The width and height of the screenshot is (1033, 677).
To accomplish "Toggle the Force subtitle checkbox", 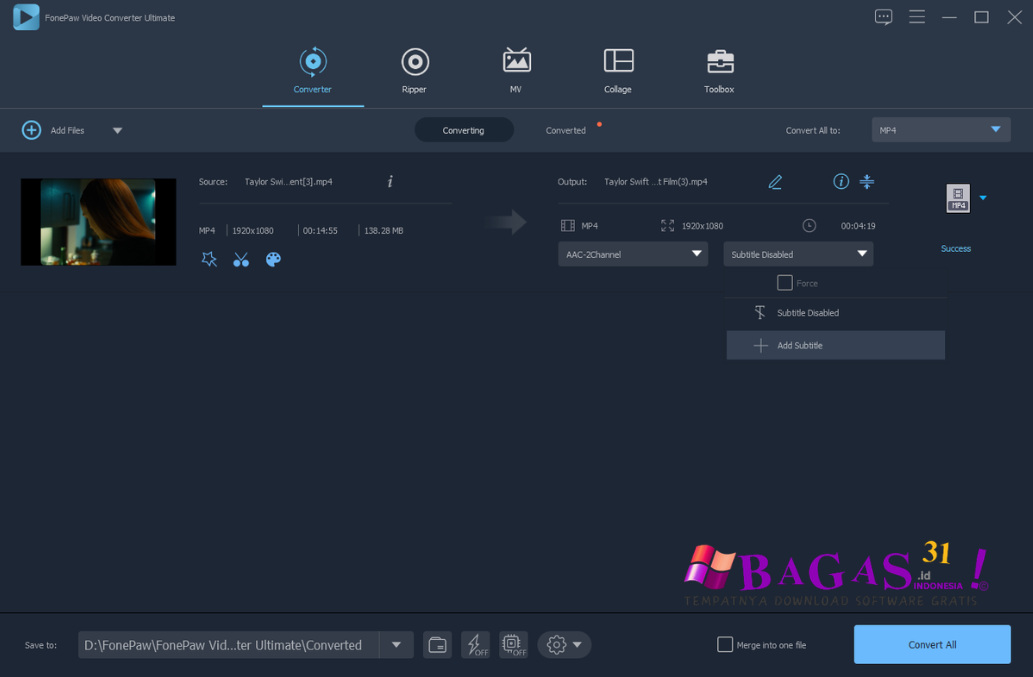I will click(x=785, y=283).
